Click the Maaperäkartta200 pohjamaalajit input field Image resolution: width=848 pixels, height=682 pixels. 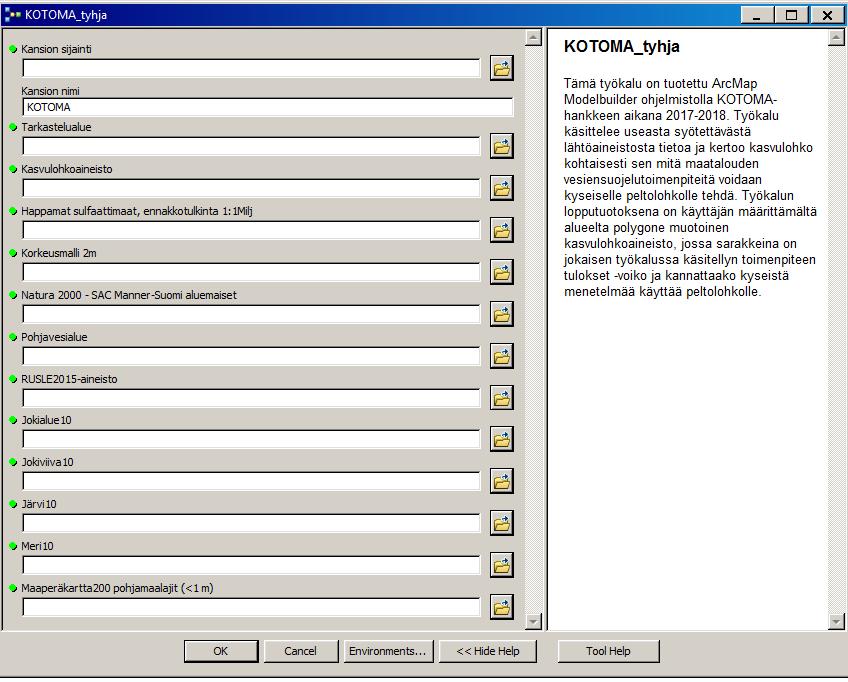251,607
